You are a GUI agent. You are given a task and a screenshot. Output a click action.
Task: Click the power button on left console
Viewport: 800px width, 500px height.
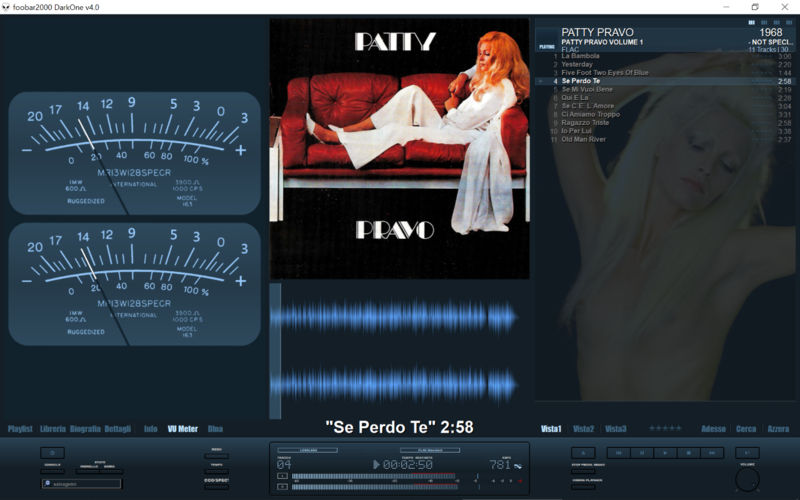tap(52, 453)
